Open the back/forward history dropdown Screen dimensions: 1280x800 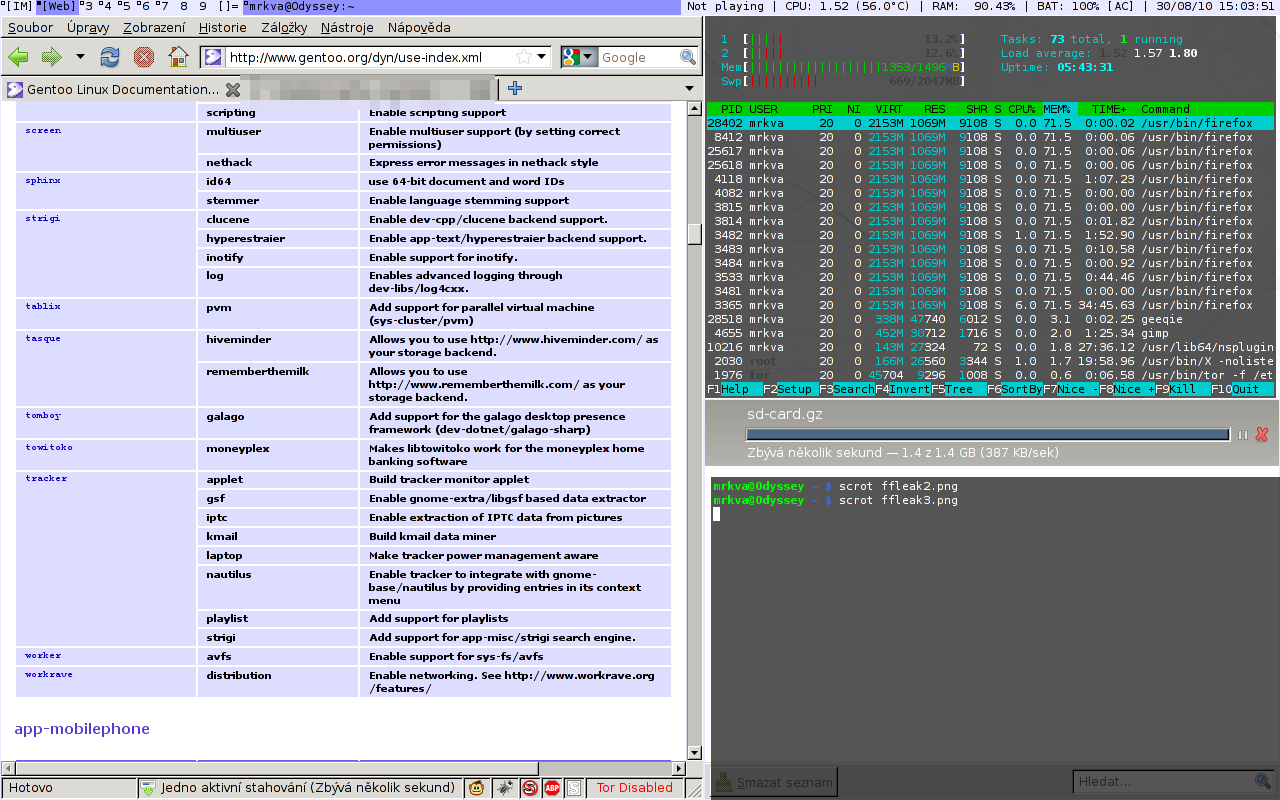click(80, 57)
